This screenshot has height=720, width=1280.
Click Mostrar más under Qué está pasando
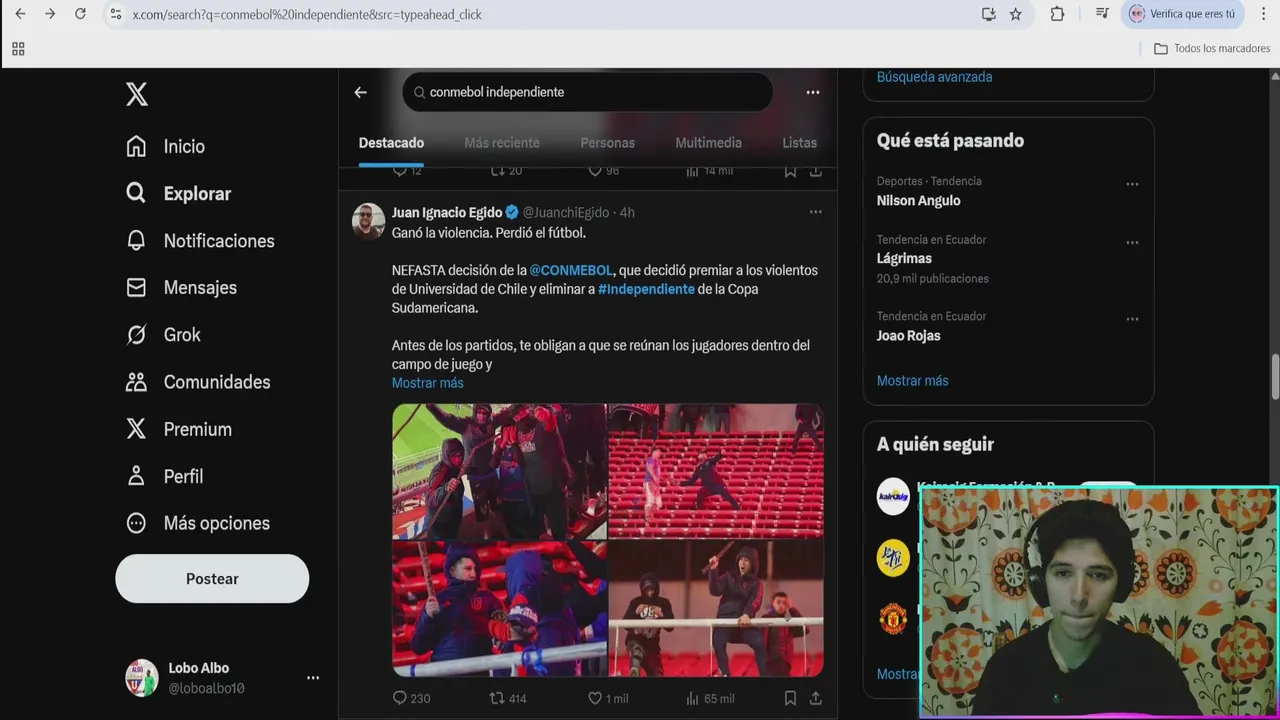pyautogui.click(x=912, y=381)
